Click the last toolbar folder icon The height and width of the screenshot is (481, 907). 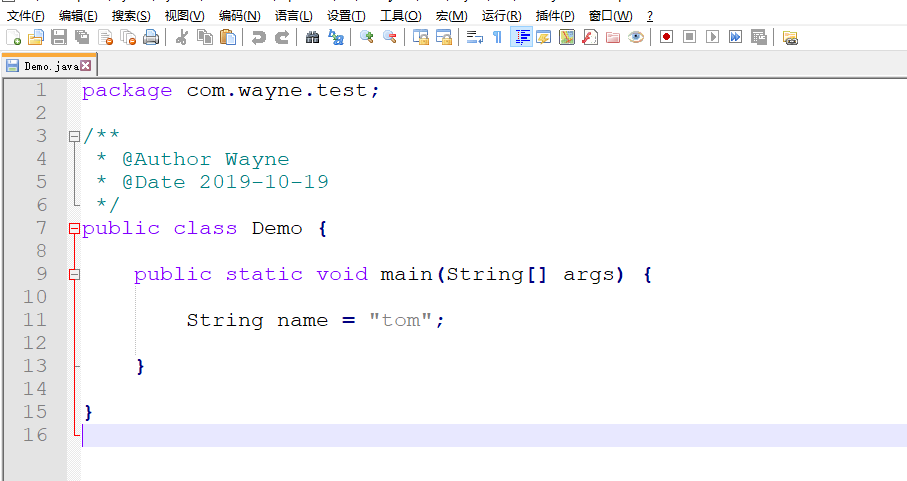pyautogui.click(x=790, y=38)
